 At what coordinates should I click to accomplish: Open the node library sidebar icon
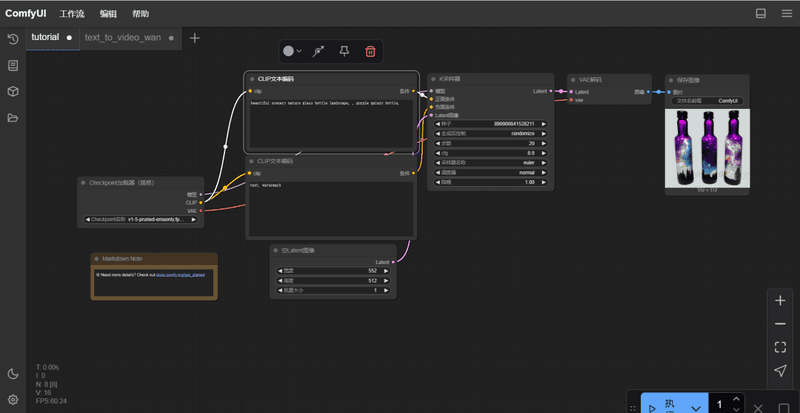13,65
